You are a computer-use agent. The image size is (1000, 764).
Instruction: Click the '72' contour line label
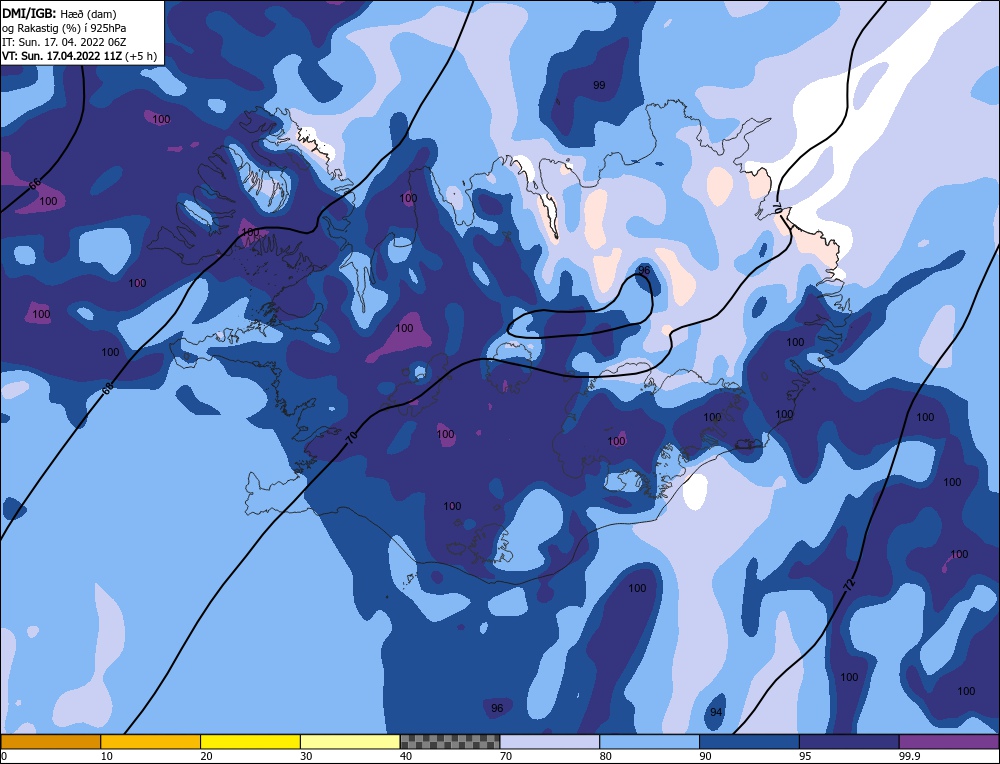[x=850, y=585]
